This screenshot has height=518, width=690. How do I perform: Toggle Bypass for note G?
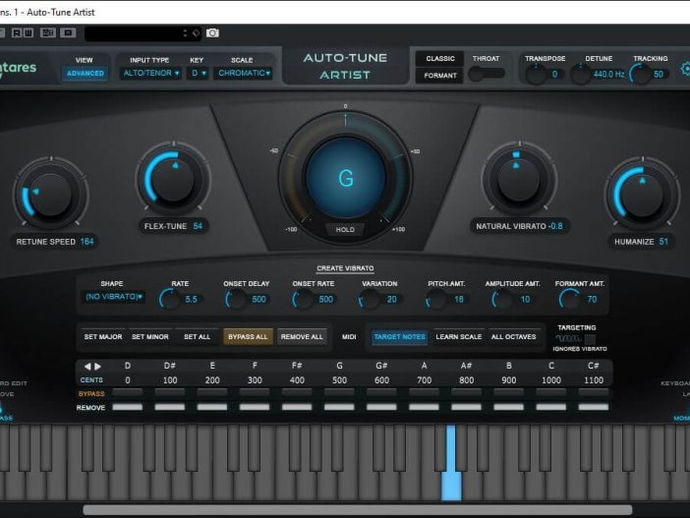tap(339, 393)
